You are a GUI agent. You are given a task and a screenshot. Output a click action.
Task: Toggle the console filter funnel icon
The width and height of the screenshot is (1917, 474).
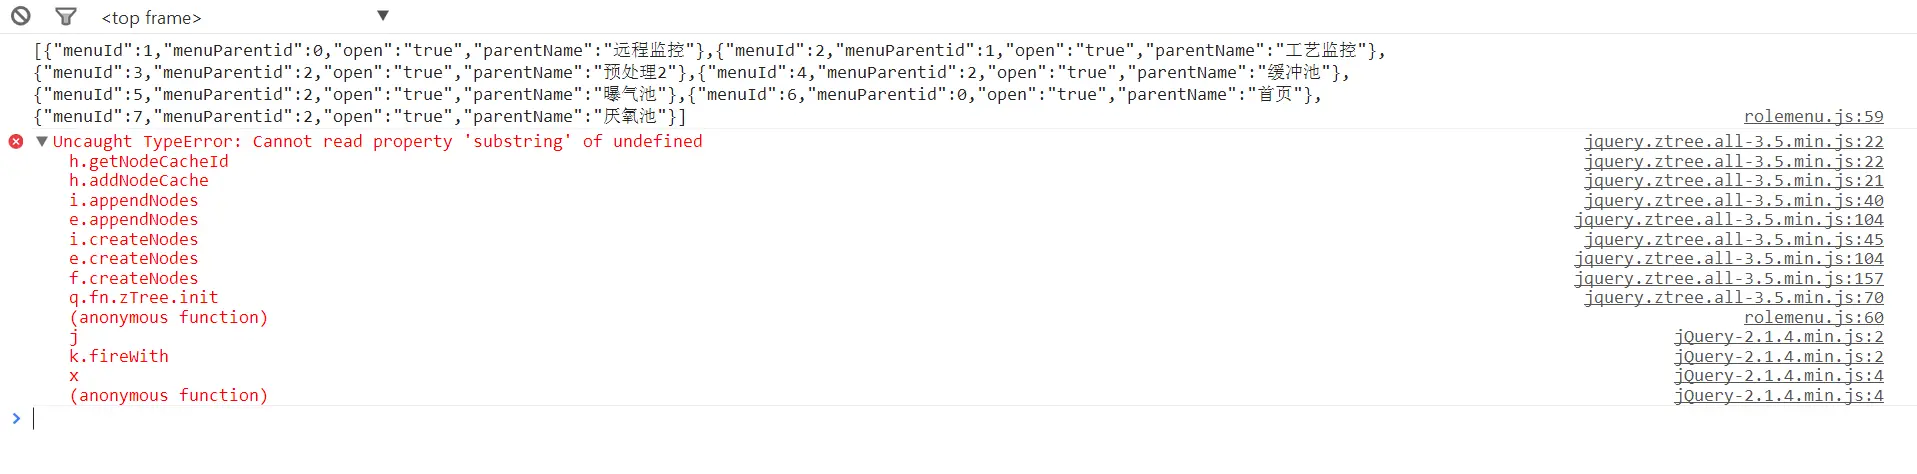click(x=66, y=16)
